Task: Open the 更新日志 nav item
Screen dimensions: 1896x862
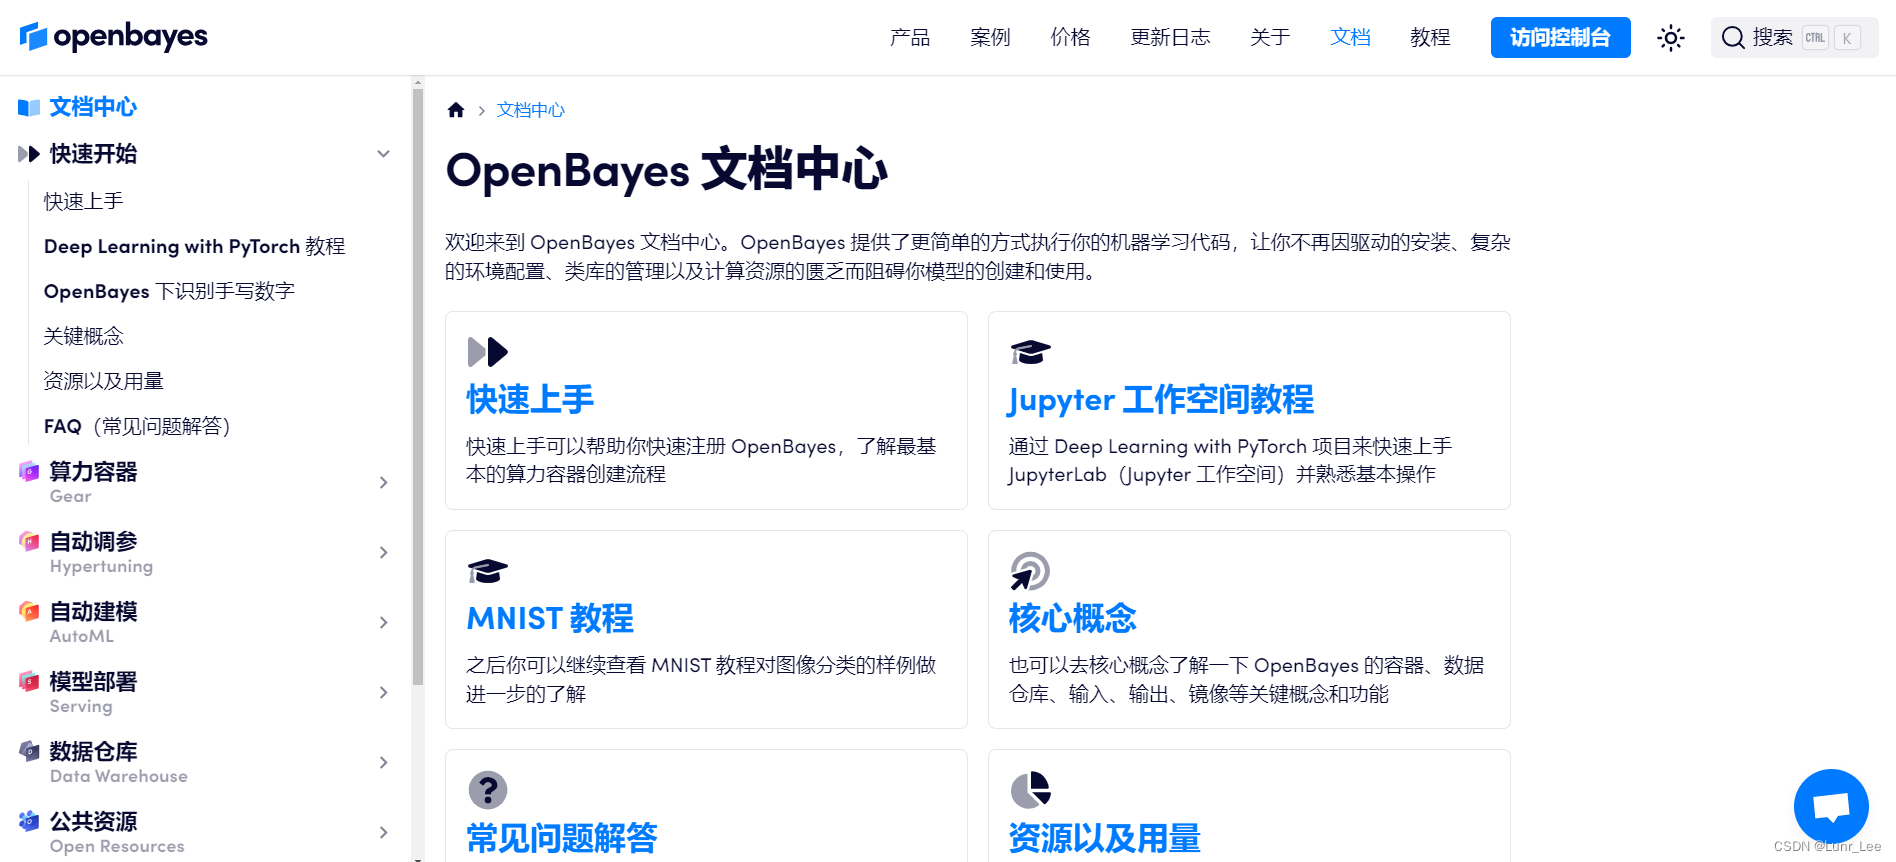Action: tap(1170, 38)
